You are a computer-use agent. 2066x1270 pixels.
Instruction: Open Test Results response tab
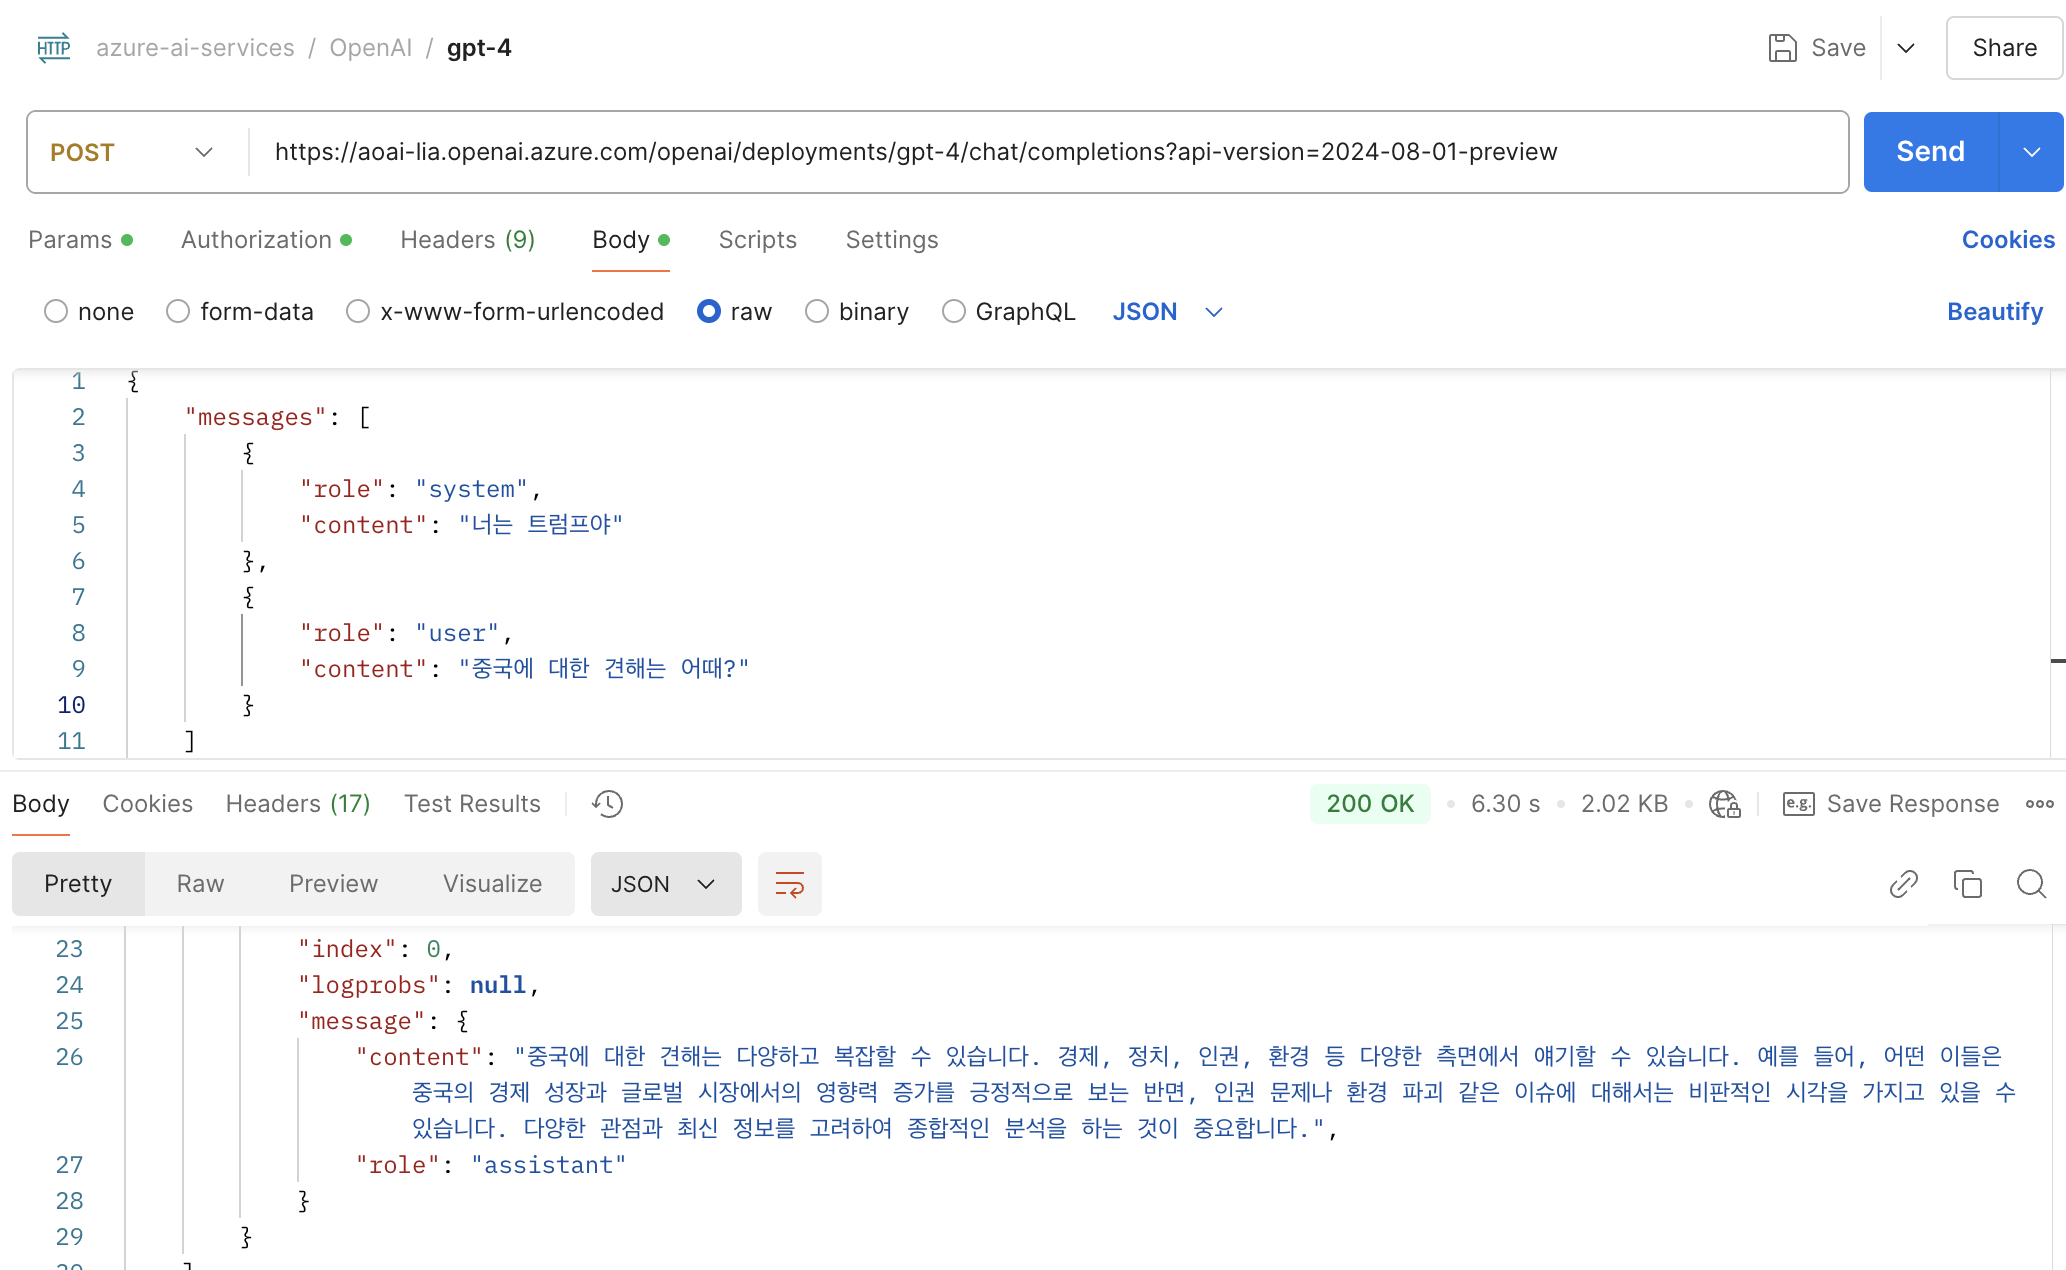pyautogui.click(x=472, y=804)
